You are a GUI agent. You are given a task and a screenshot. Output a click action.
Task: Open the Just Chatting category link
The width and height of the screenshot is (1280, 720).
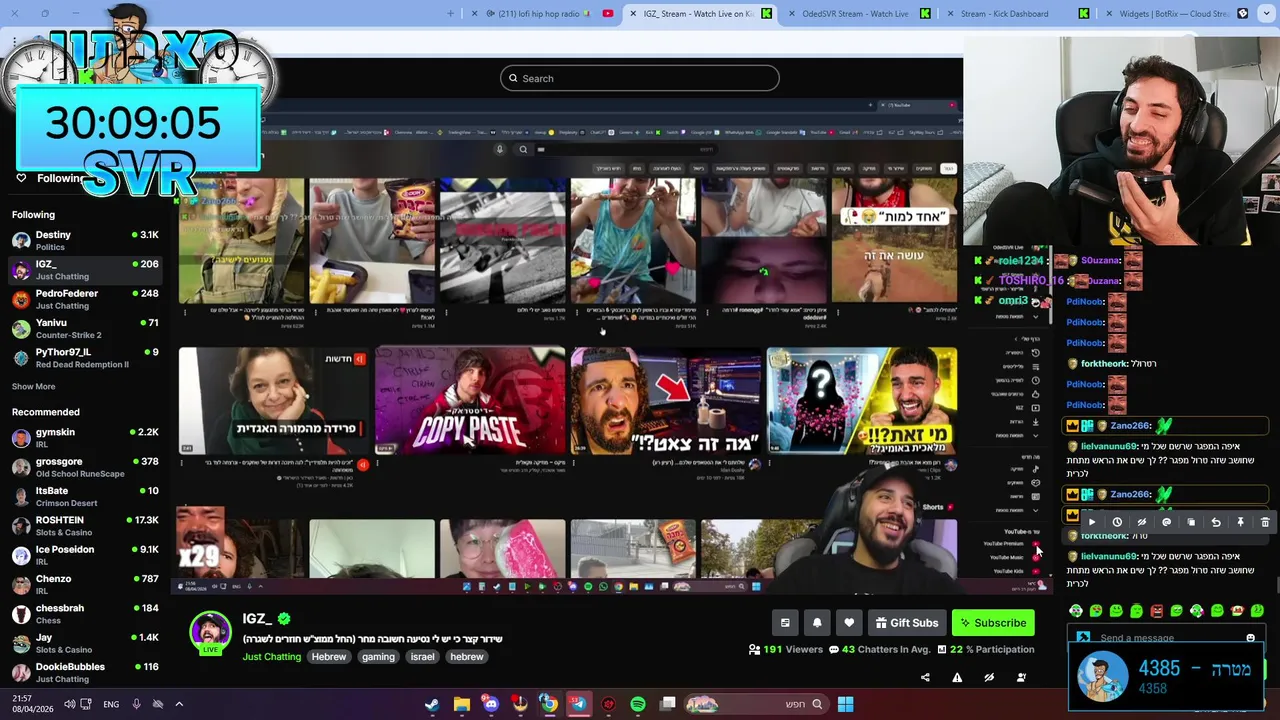[271, 657]
